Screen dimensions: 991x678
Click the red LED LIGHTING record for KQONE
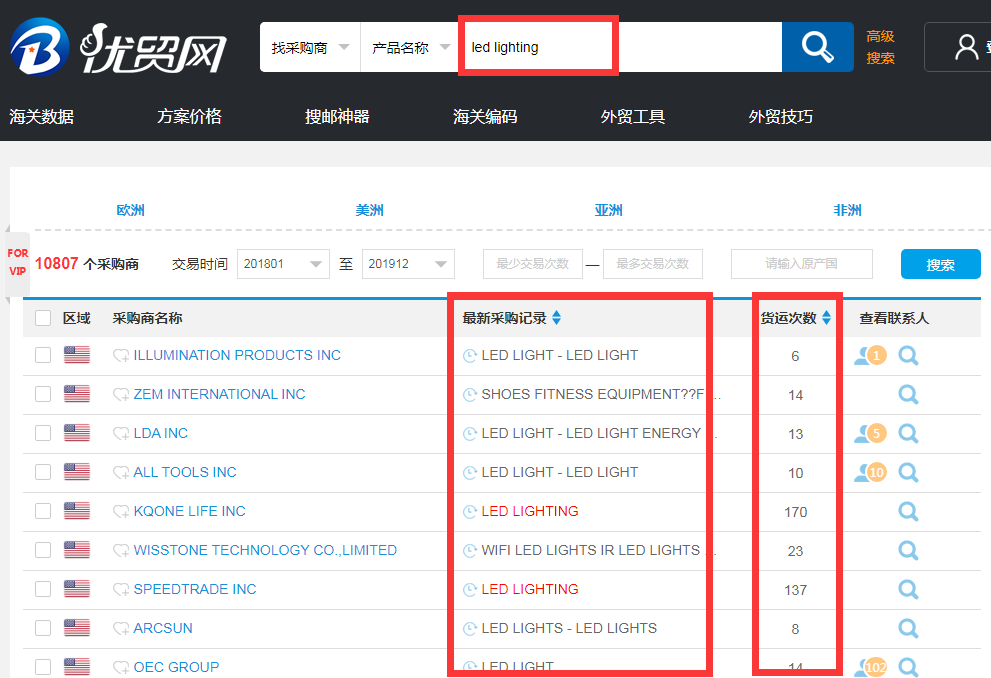530,512
